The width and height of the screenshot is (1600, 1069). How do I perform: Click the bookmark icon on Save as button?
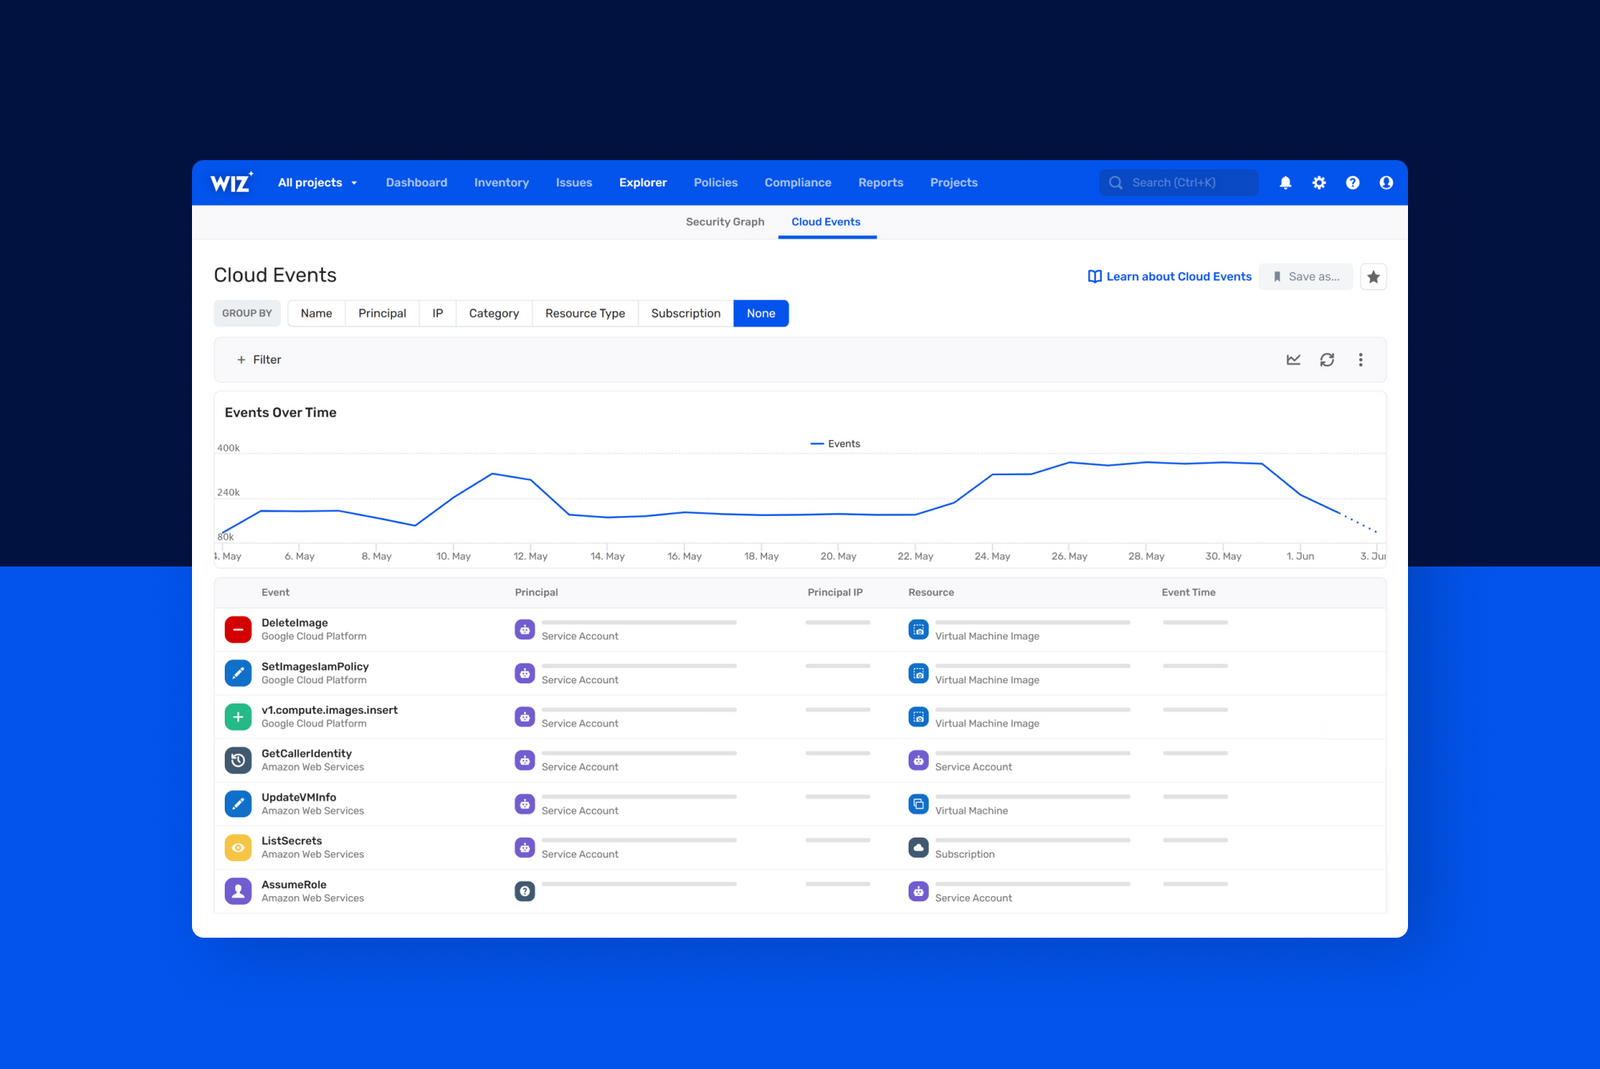coord(1278,276)
